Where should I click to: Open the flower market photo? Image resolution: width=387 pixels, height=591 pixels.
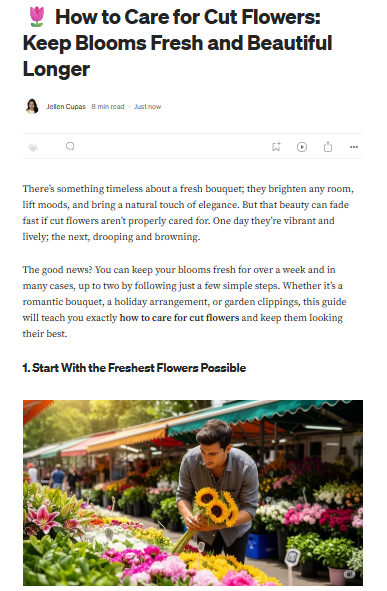[193, 493]
